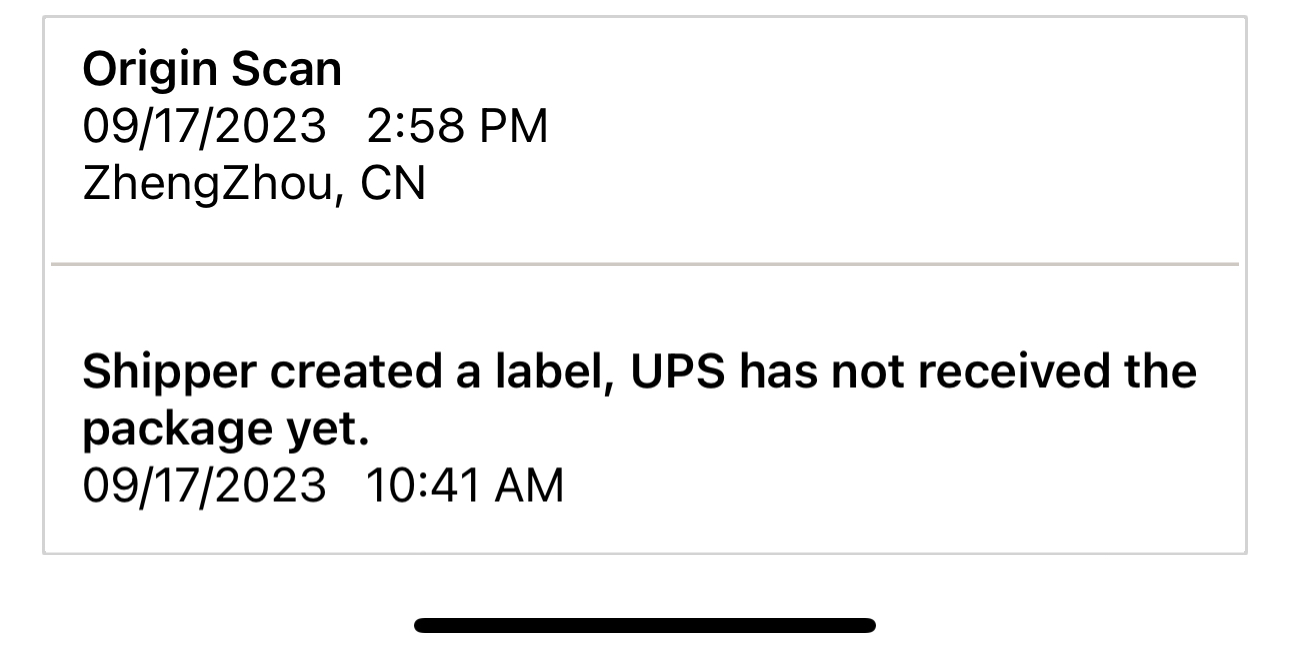Tap the 2:58 PM timestamp

click(x=457, y=126)
